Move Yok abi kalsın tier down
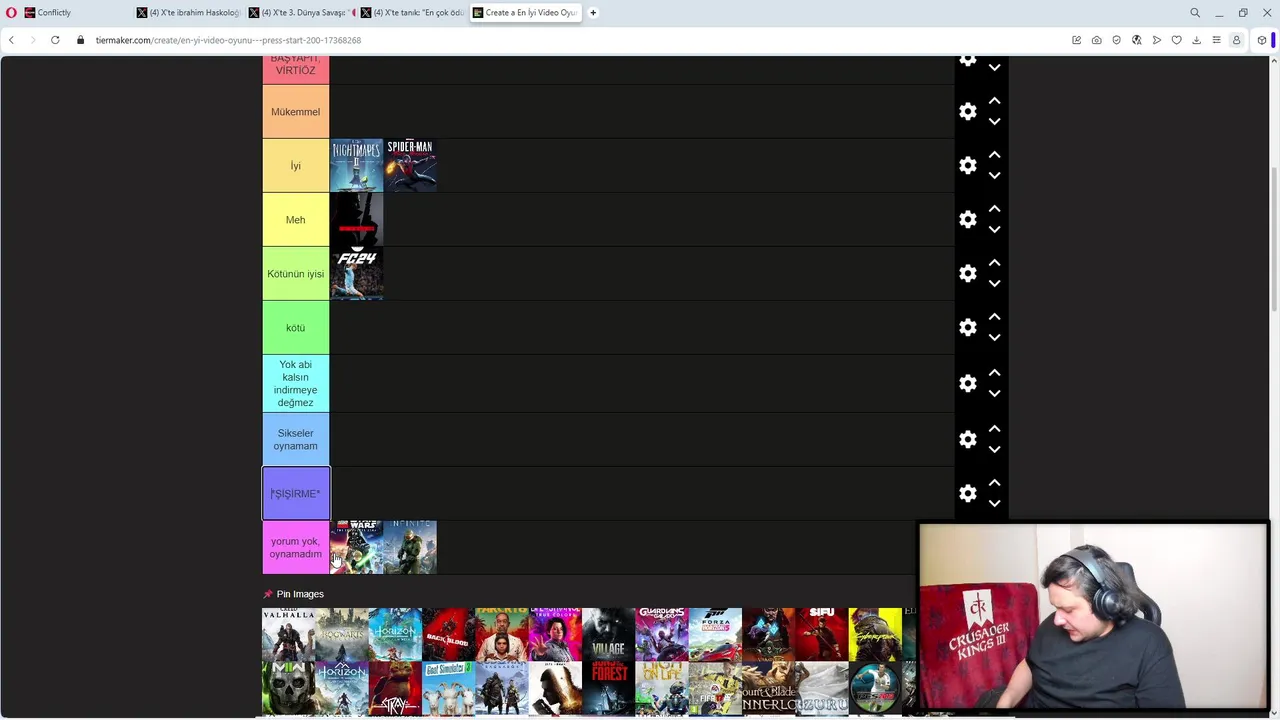1280x720 pixels. [x=994, y=394]
